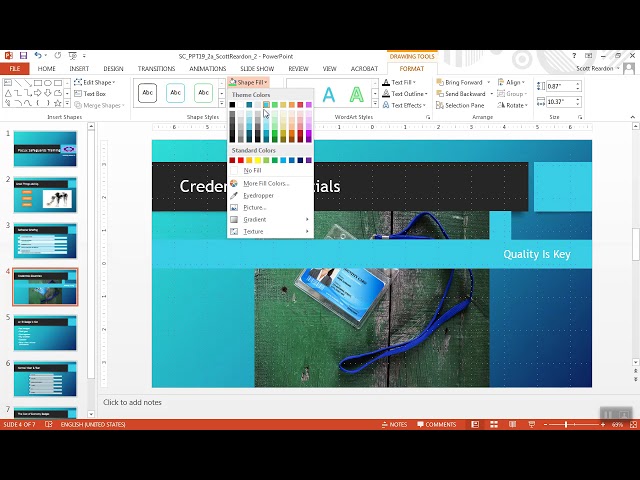The height and width of the screenshot is (480, 640).
Task: Start Slide Show from status bar icon
Action: (x=531, y=424)
